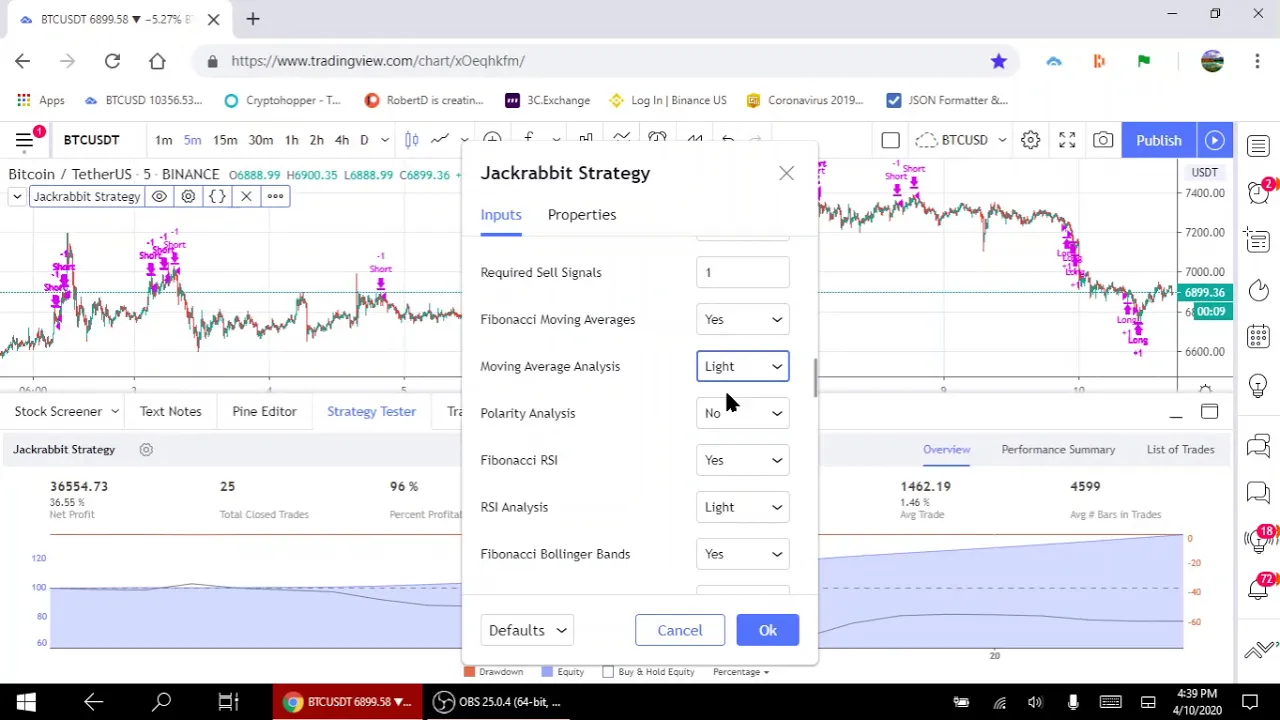Image resolution: width=1280 pixels, height=720 pixels.
Task: Switch to the Properties tab
Action: click(x=582, y=214)
